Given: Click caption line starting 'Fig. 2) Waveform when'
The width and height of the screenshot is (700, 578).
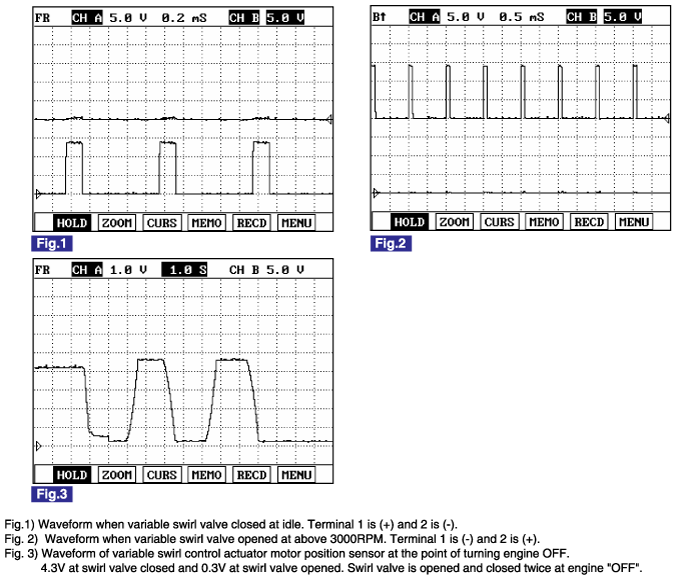Looking at the screenshot, I should click(272, 539).
